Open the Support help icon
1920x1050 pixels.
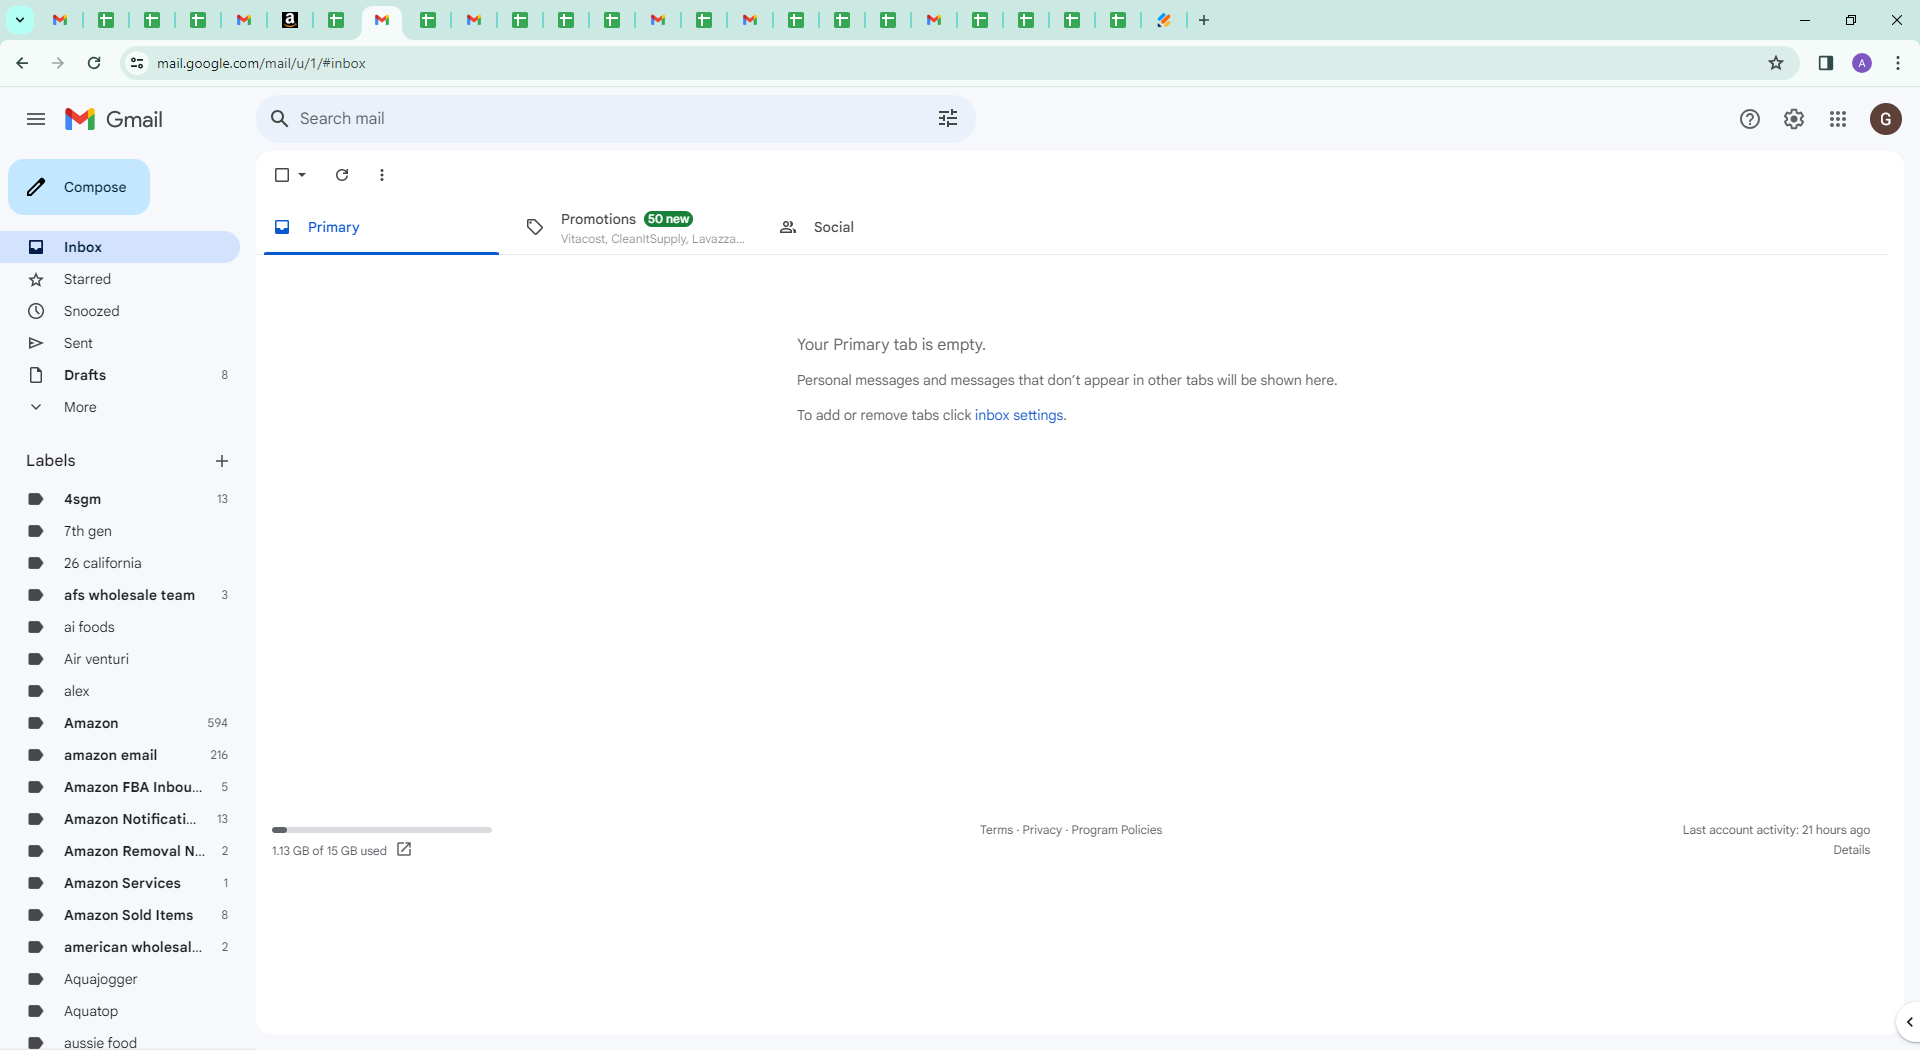pos(1749,119)
